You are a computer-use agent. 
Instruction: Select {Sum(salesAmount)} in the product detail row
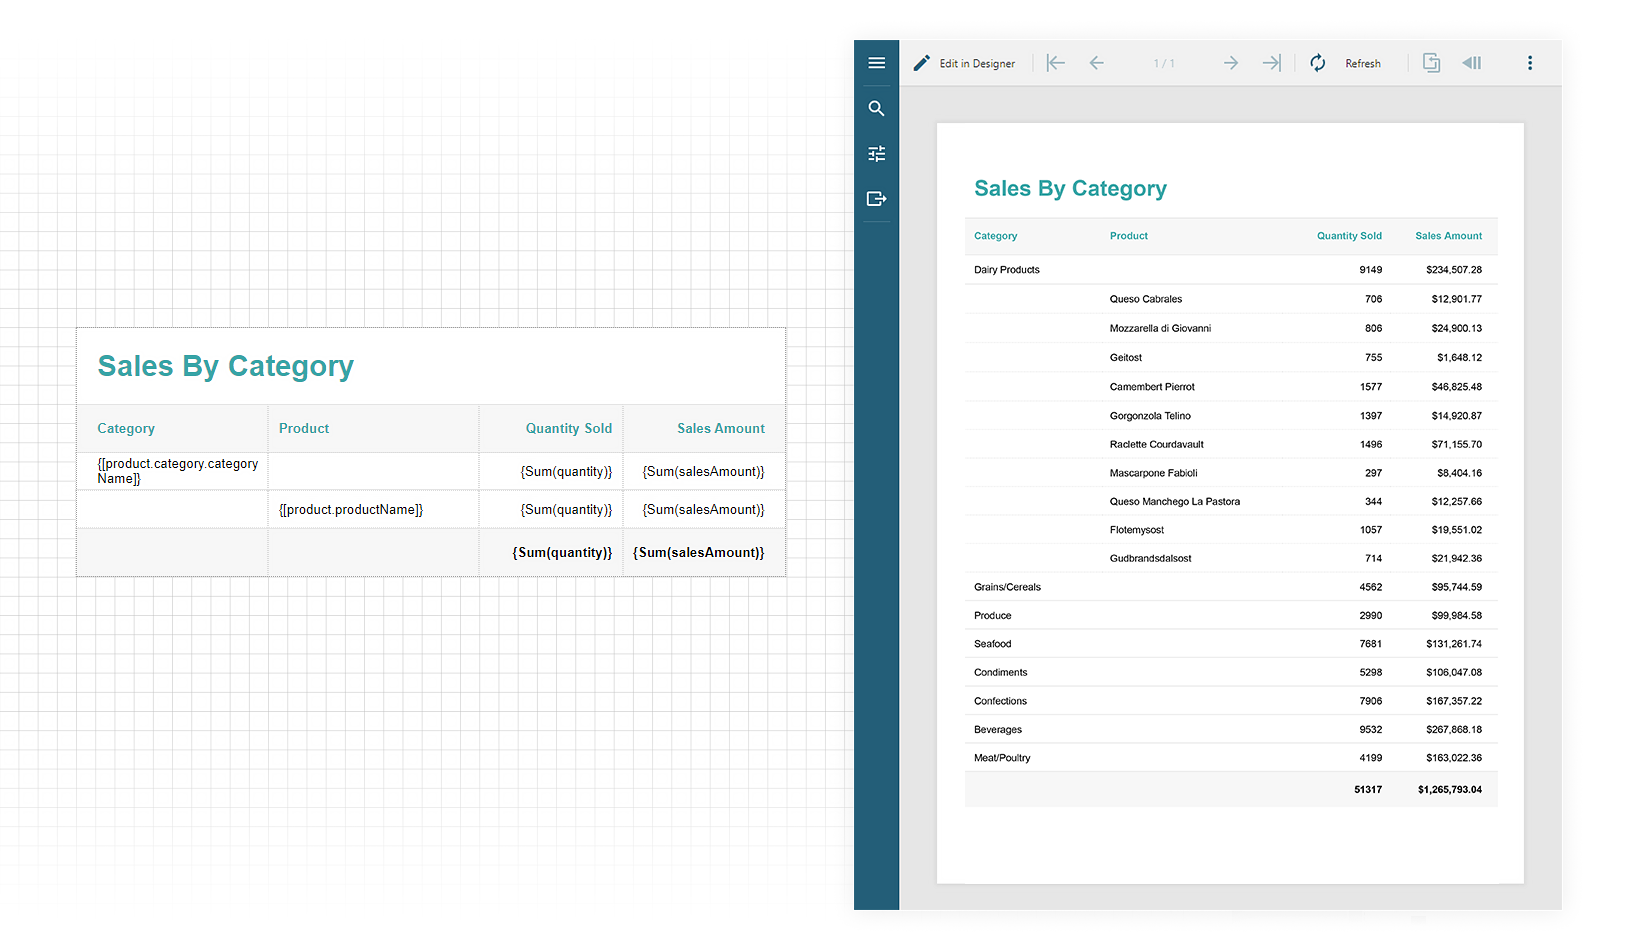coord(704,509)
